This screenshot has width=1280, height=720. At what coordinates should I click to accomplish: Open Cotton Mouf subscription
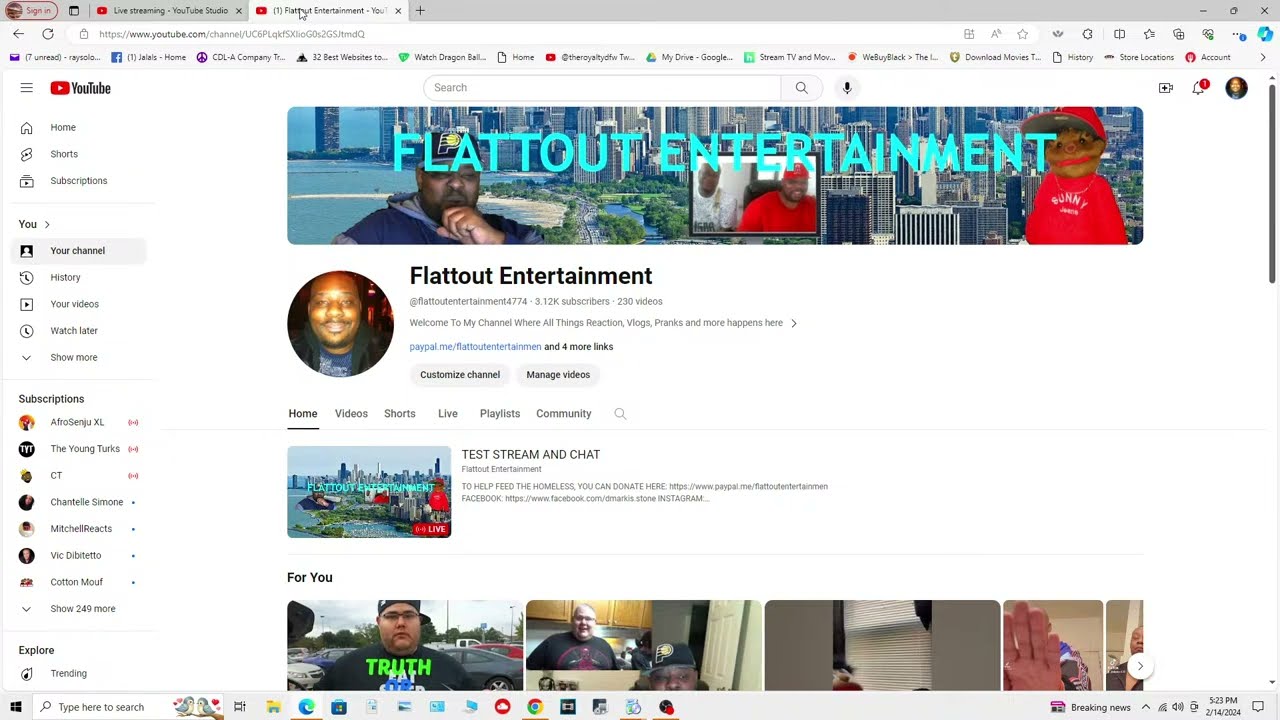(x=78, y=582)
